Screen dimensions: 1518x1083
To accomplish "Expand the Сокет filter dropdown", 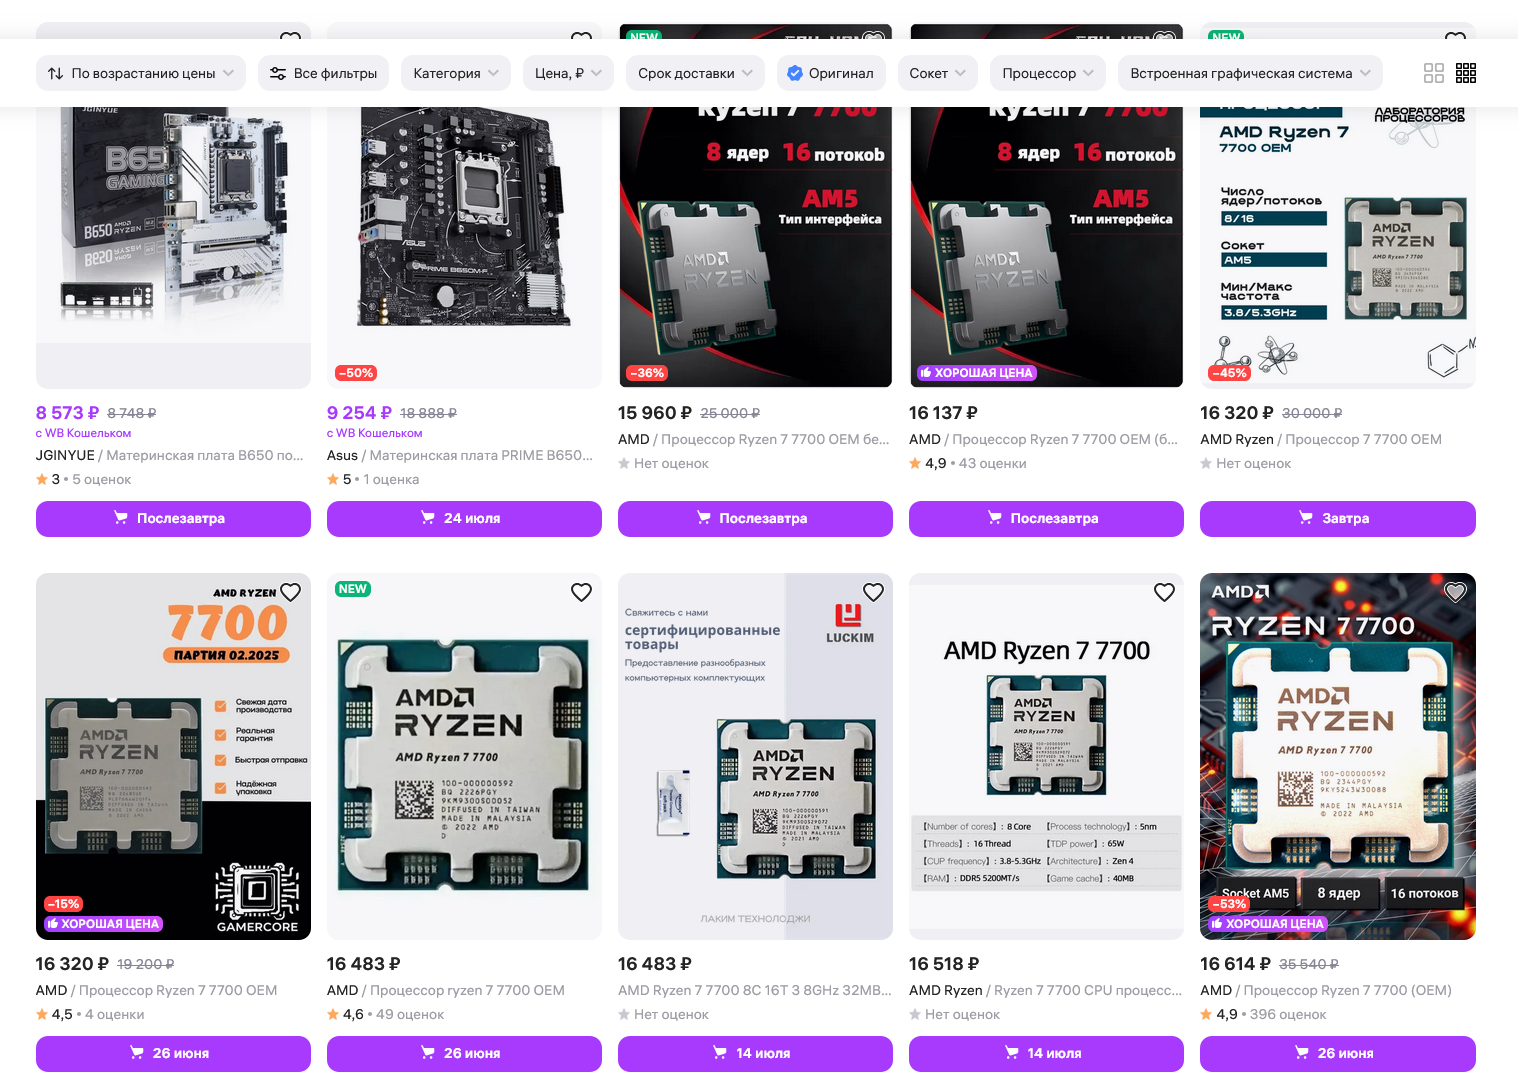I will 938,73.
